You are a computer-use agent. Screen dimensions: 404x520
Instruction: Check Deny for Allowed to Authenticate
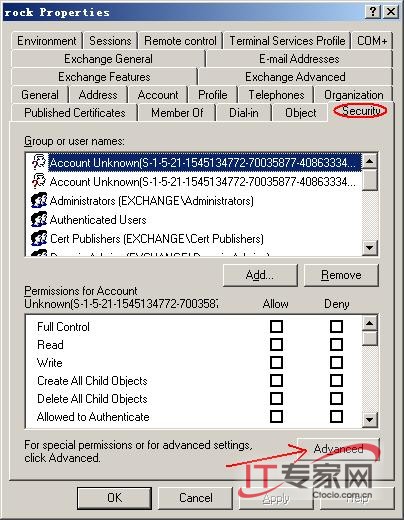336,416
